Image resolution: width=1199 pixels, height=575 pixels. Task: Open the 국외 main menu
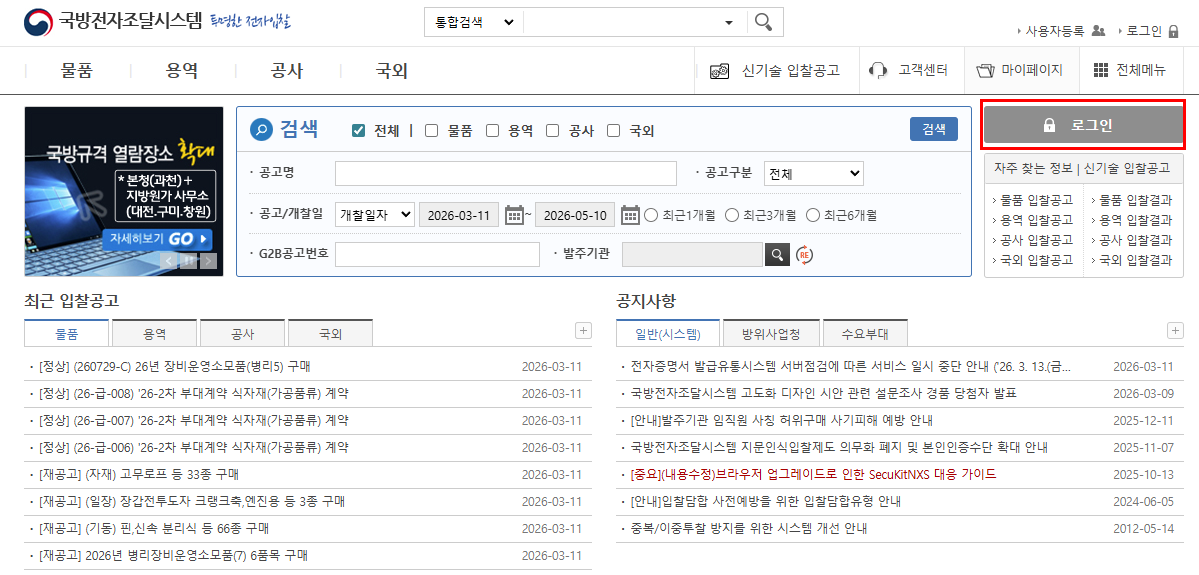(x=392, y=71)
